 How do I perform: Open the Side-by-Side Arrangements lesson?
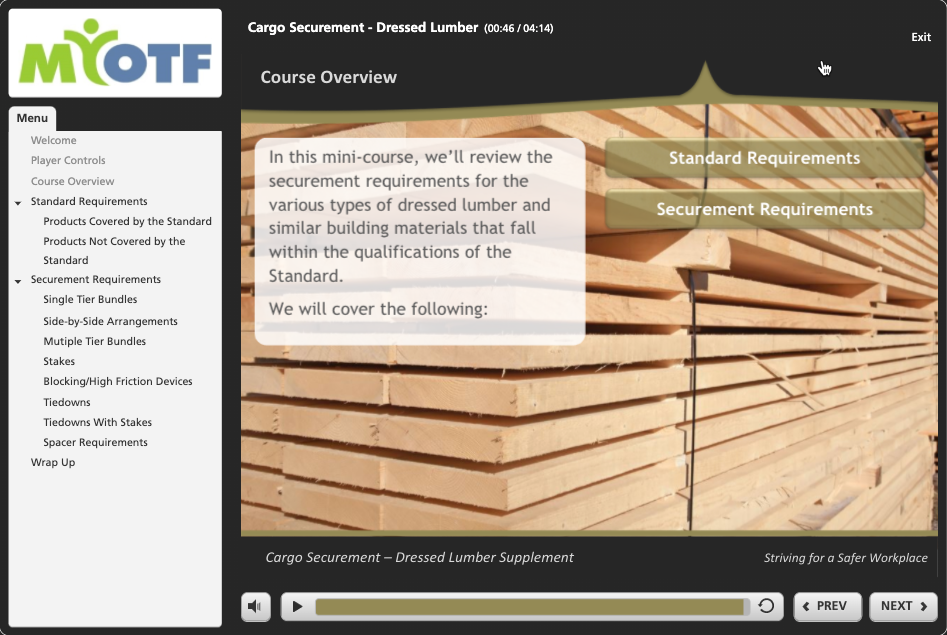[x=111, y=321]
